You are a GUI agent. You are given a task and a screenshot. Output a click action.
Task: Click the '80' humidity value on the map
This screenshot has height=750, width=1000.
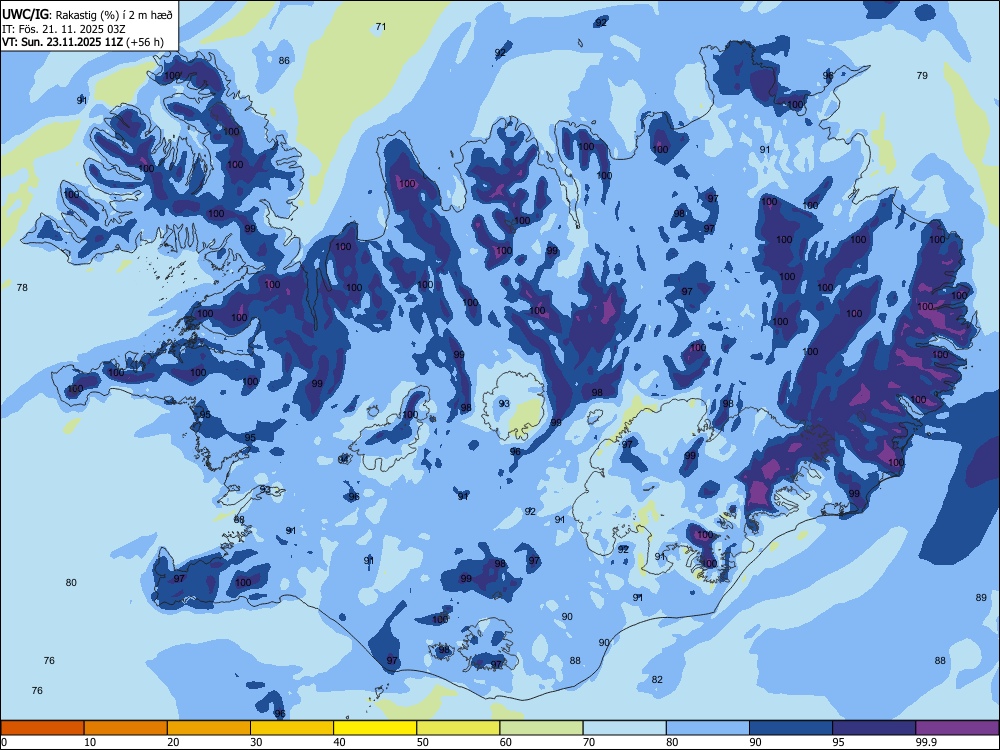(71, 582)
